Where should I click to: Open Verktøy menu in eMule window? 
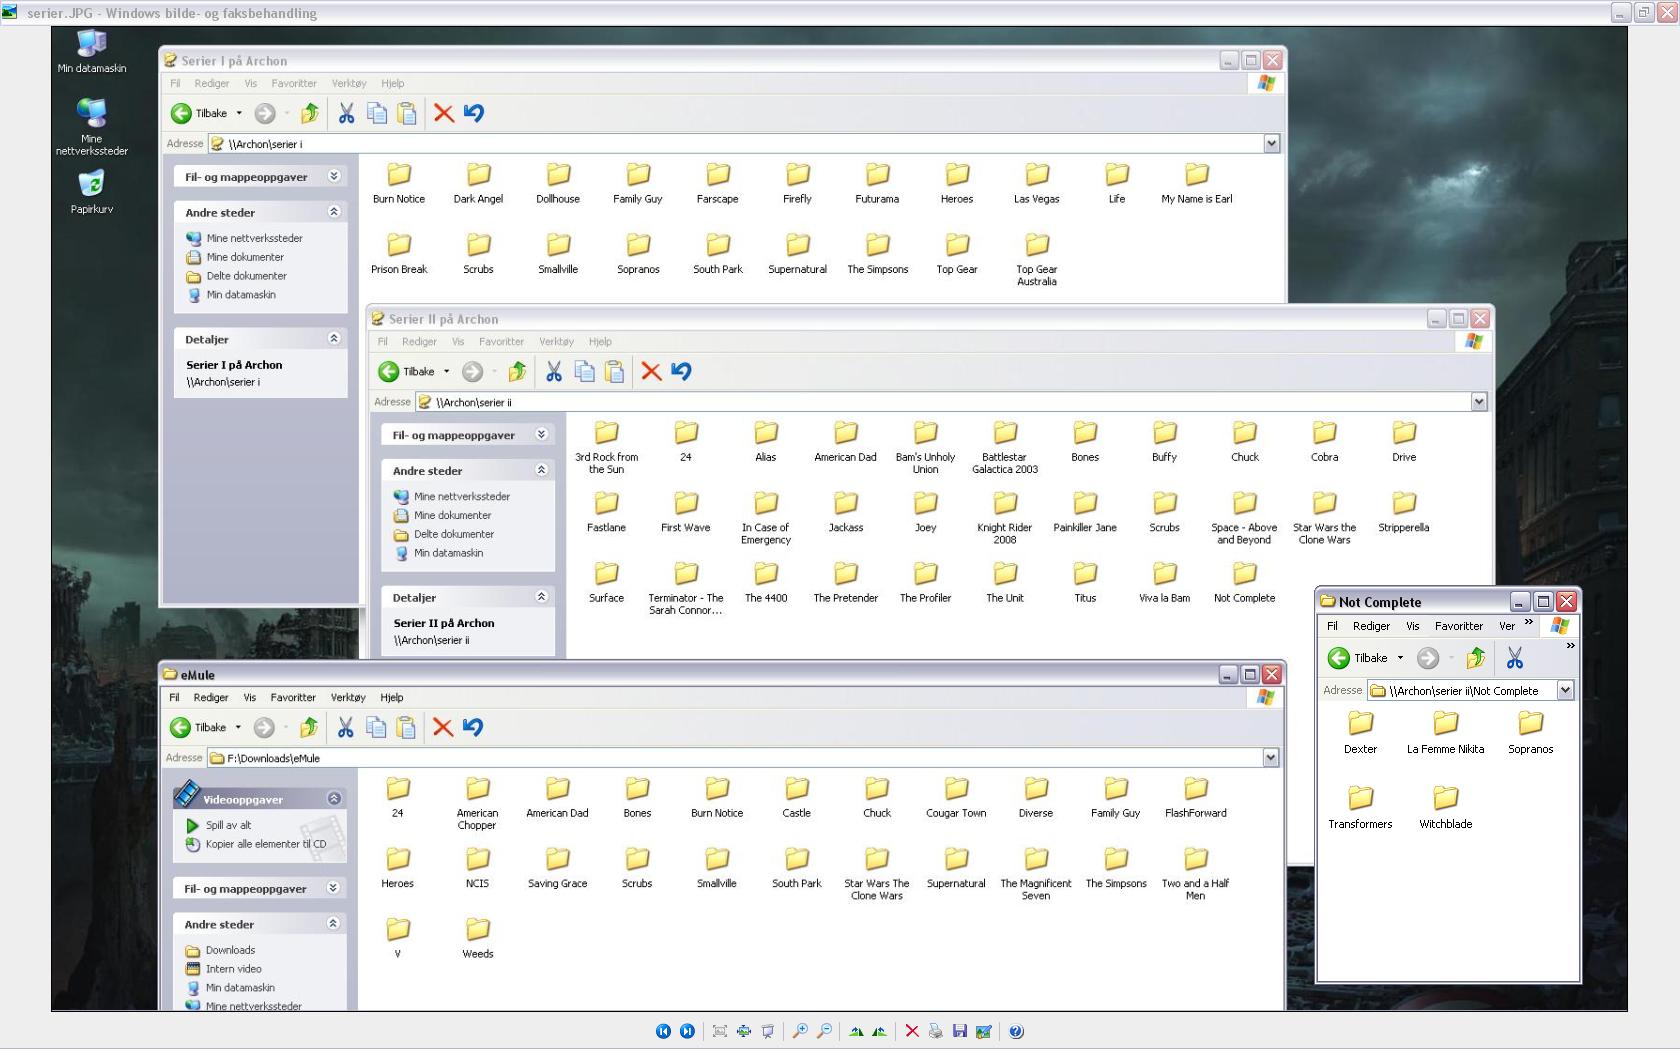pyautogui.click(x=348, y=697)
